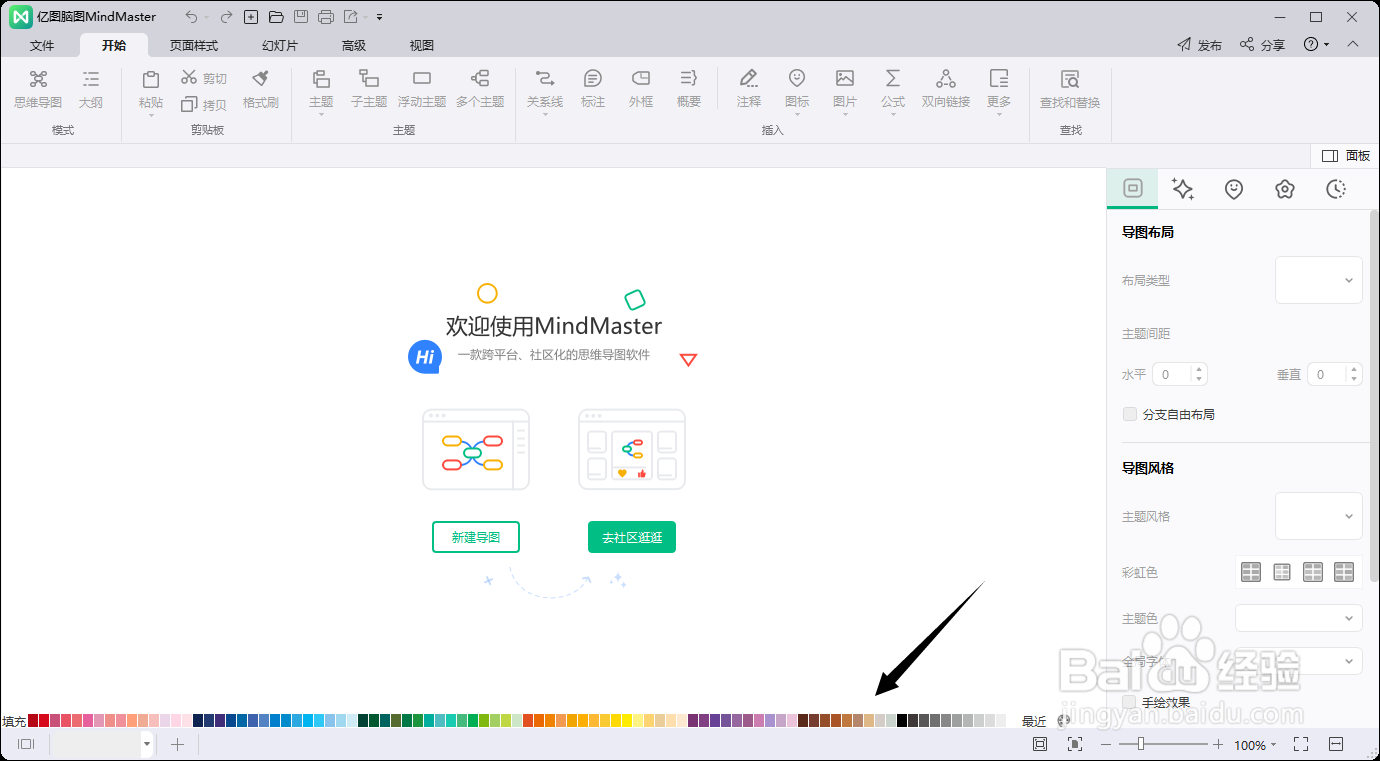Click the 发布 publish button

[1199, 45]
